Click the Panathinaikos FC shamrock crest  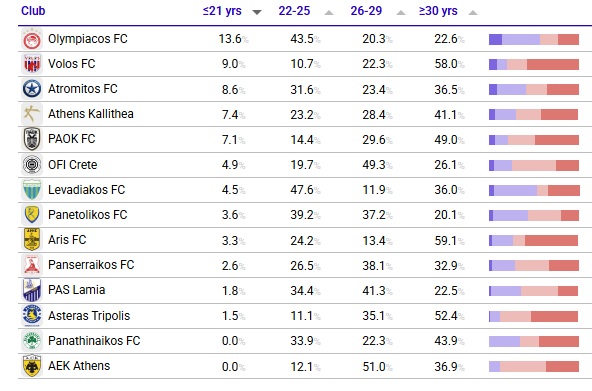32,341
